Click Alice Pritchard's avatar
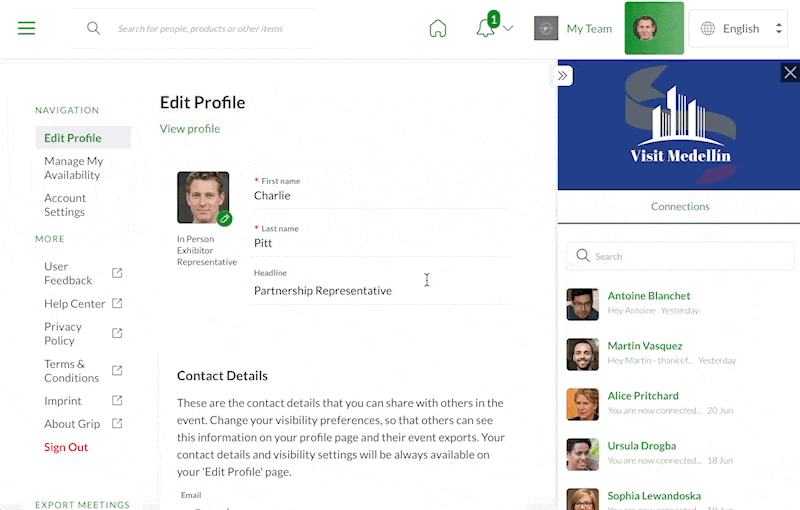 tap(583, 404)
